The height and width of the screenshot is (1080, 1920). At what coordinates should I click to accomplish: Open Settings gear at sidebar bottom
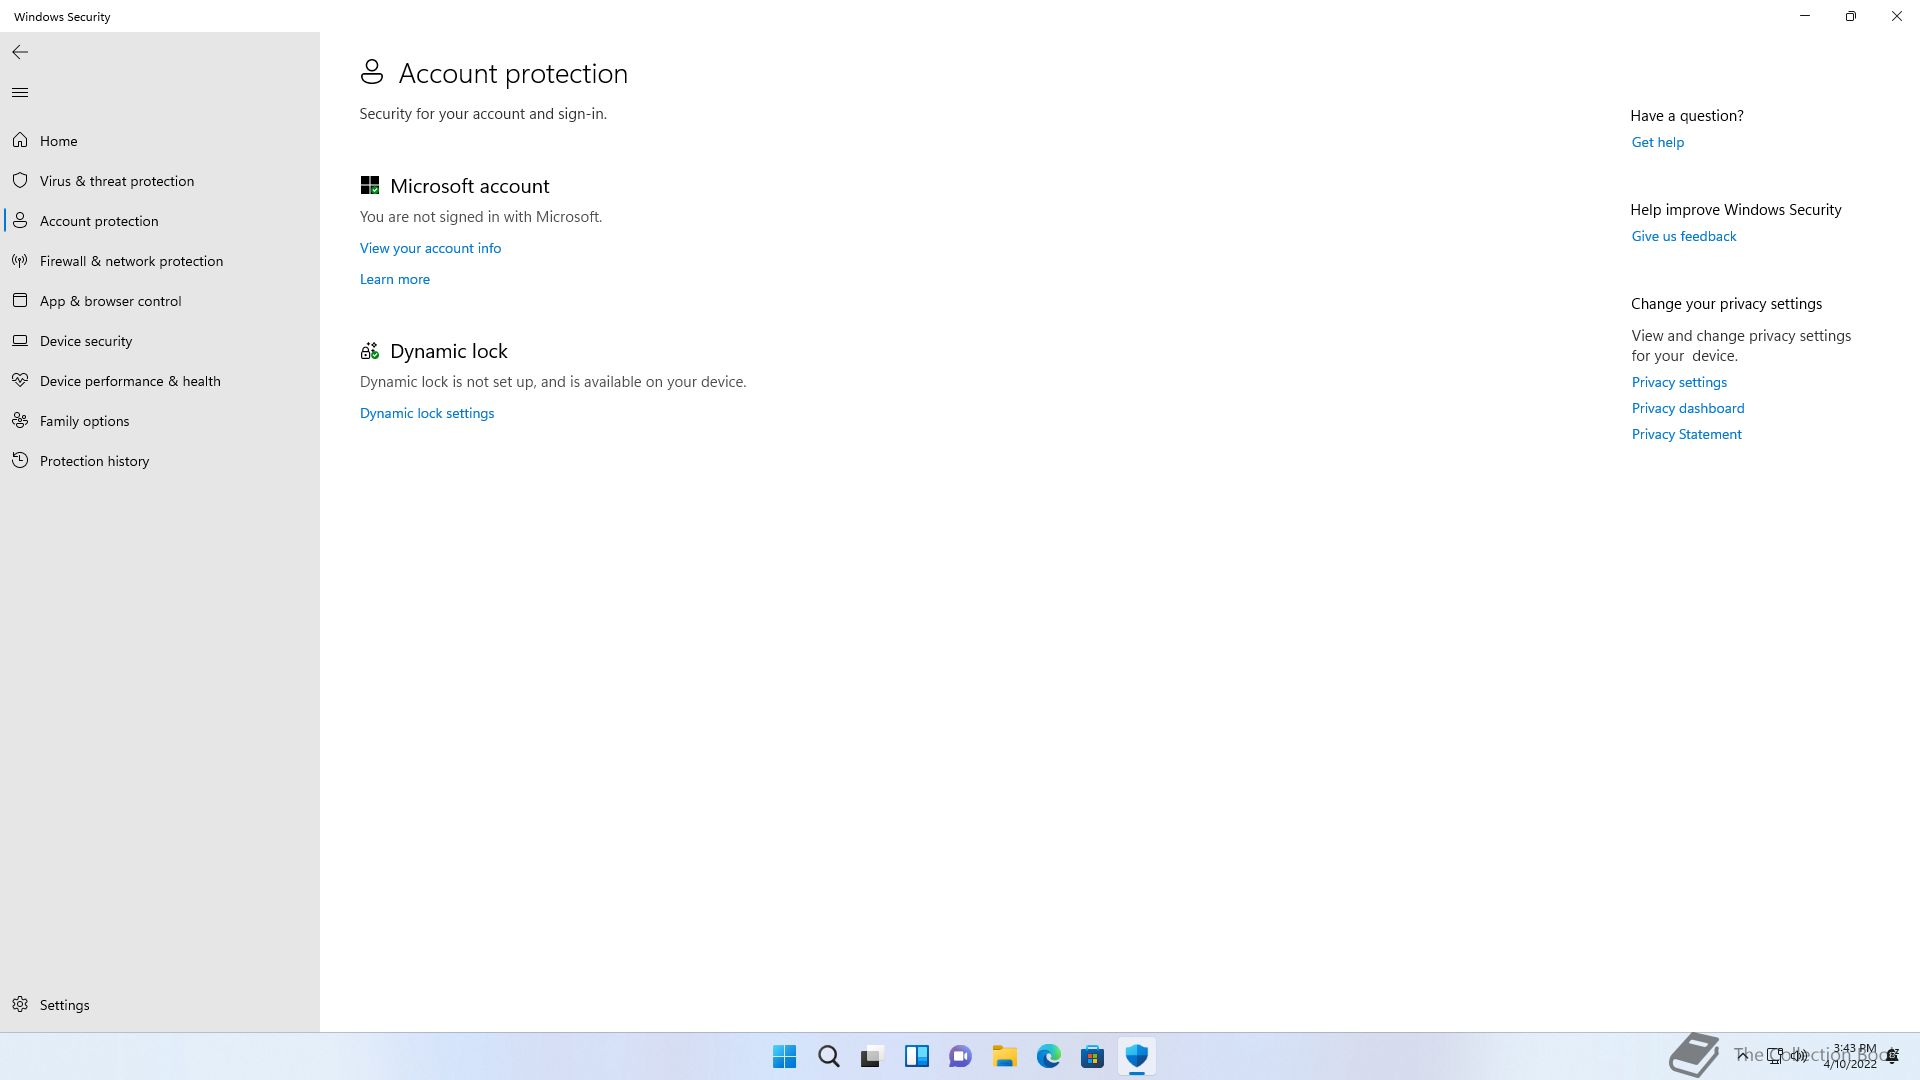tap(20, 1005)
